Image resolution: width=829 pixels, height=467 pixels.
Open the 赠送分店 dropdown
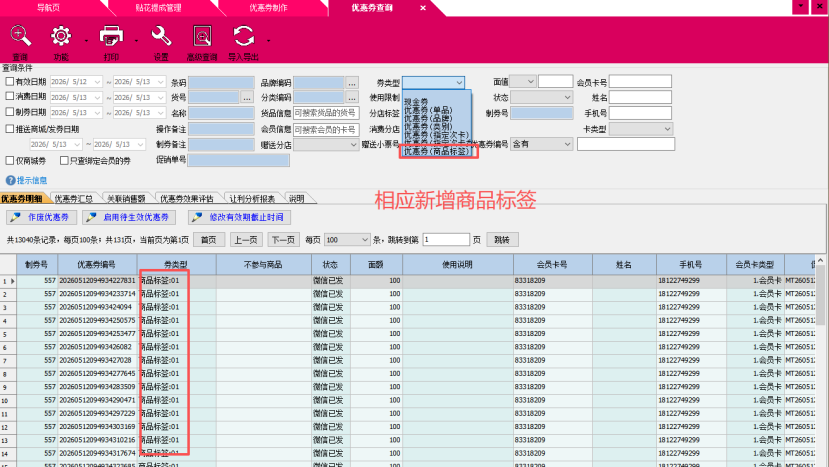326,144
